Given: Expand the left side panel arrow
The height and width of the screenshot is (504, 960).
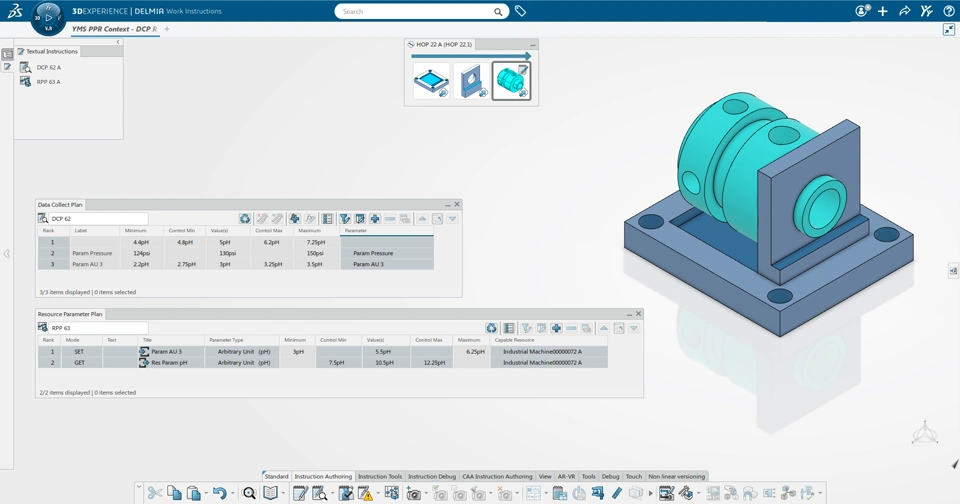Looking at the screenshot, I should (7, 254).
